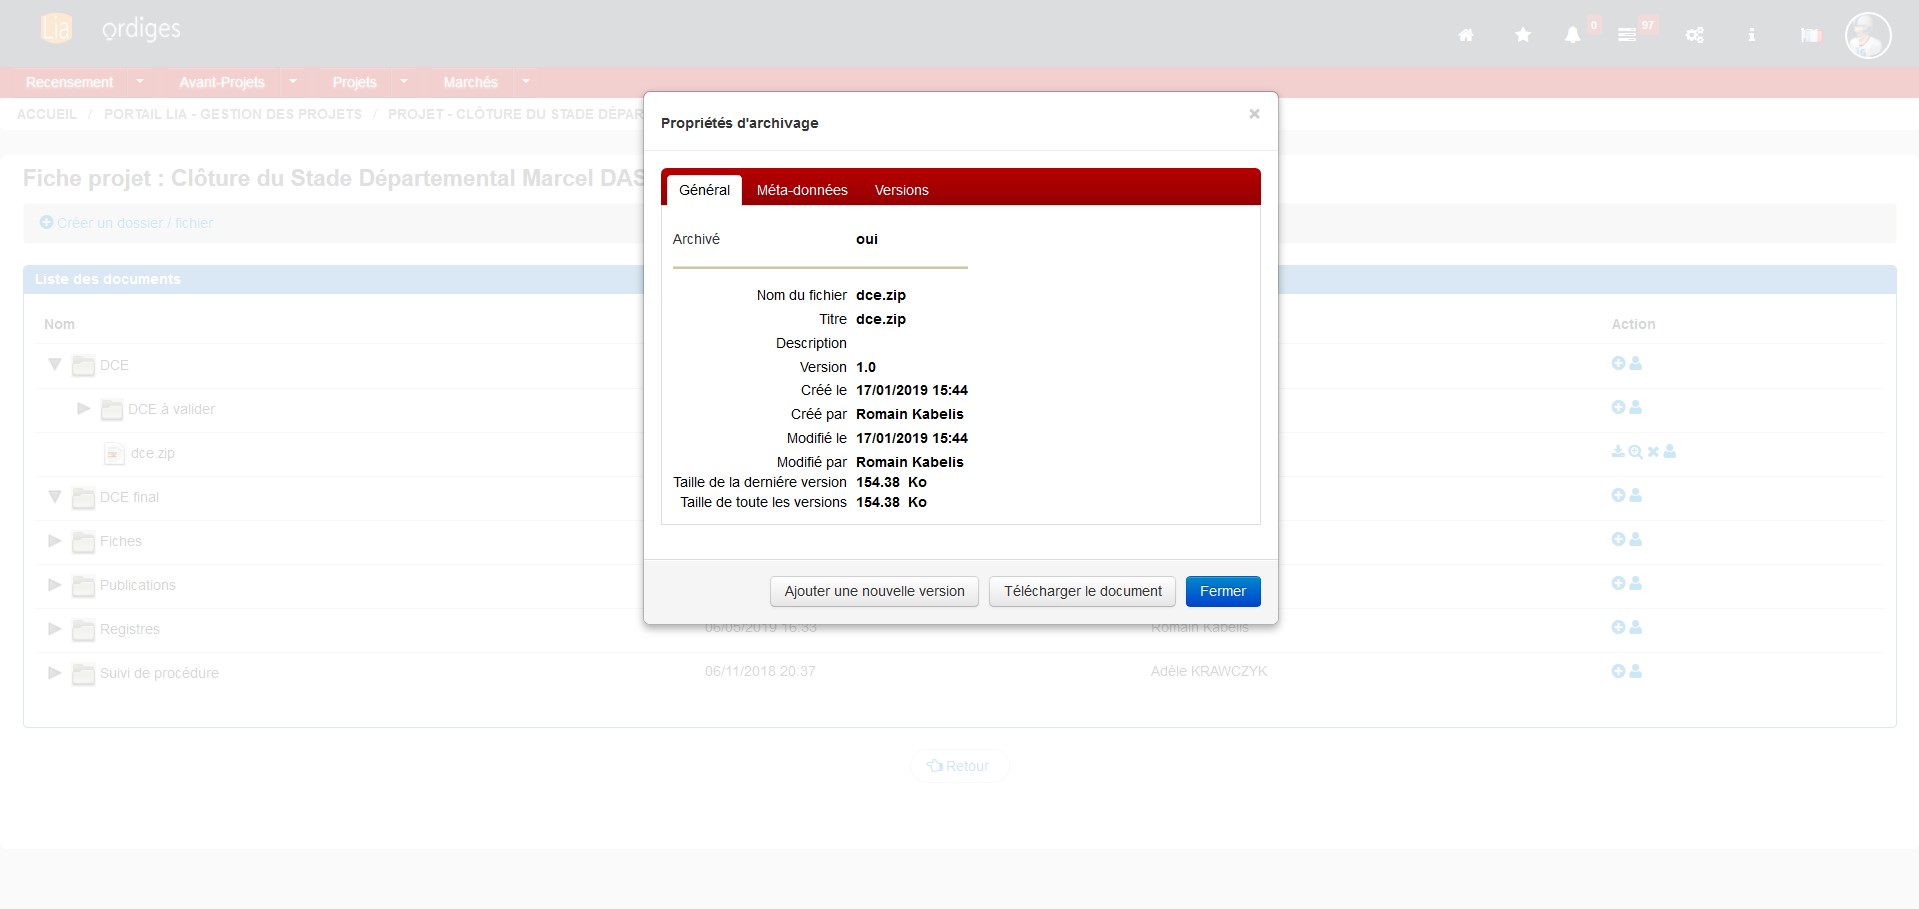Click the Recensement menu item

point(70,82)
